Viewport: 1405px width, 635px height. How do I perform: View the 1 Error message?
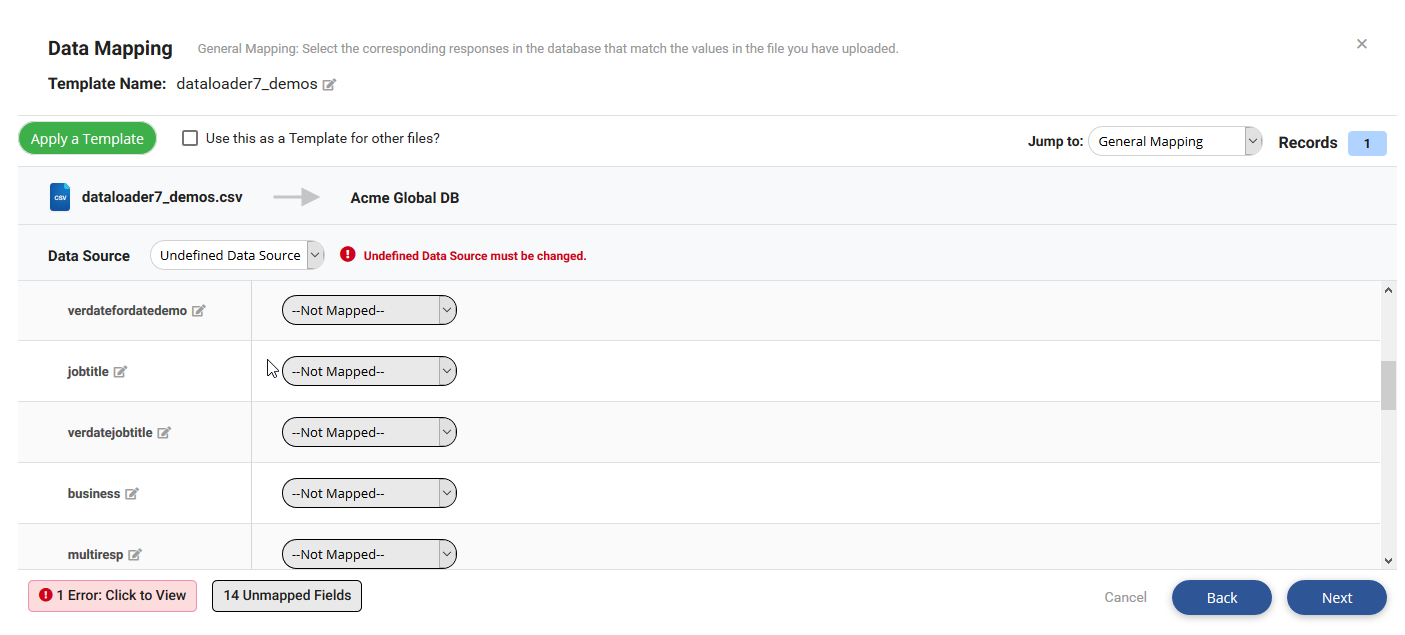(112, 596)
